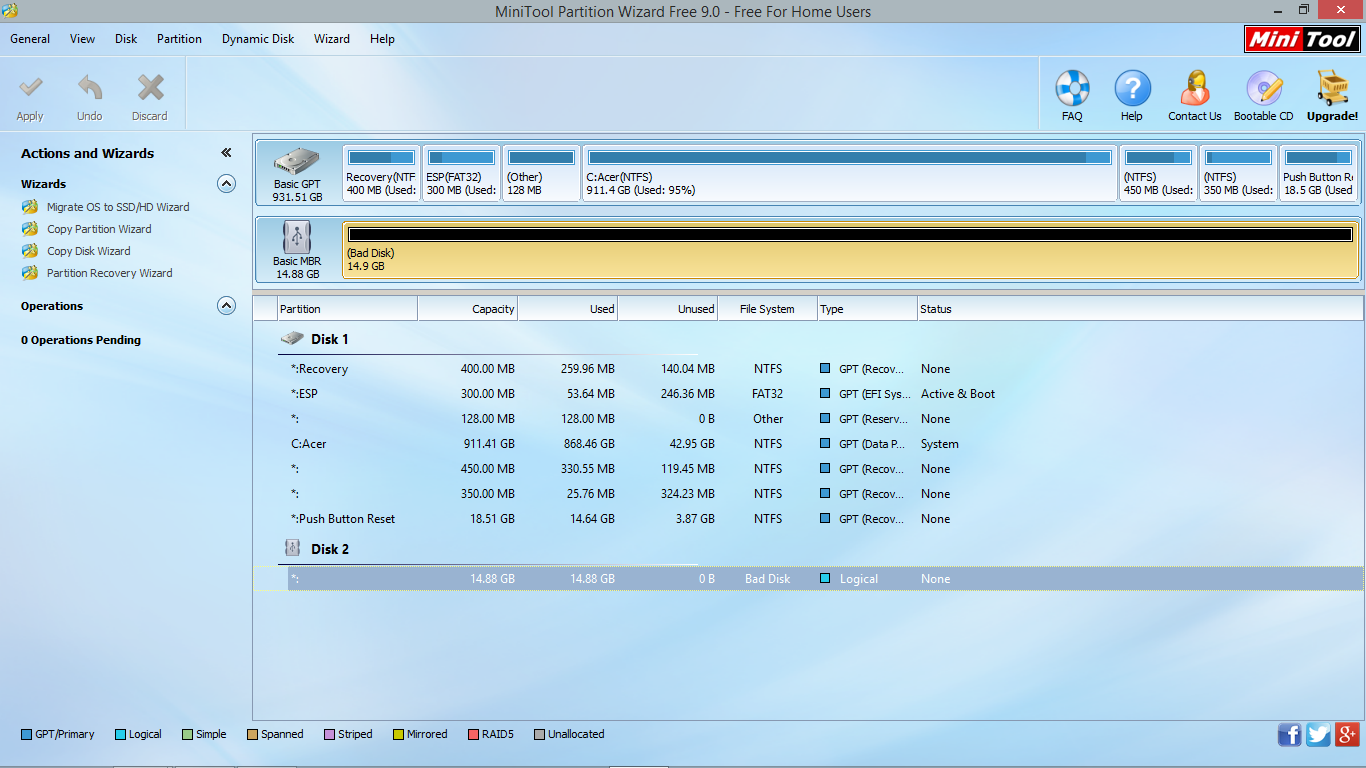Open the Disk menu
1366x768 pixels.
[x=126, y=39]
